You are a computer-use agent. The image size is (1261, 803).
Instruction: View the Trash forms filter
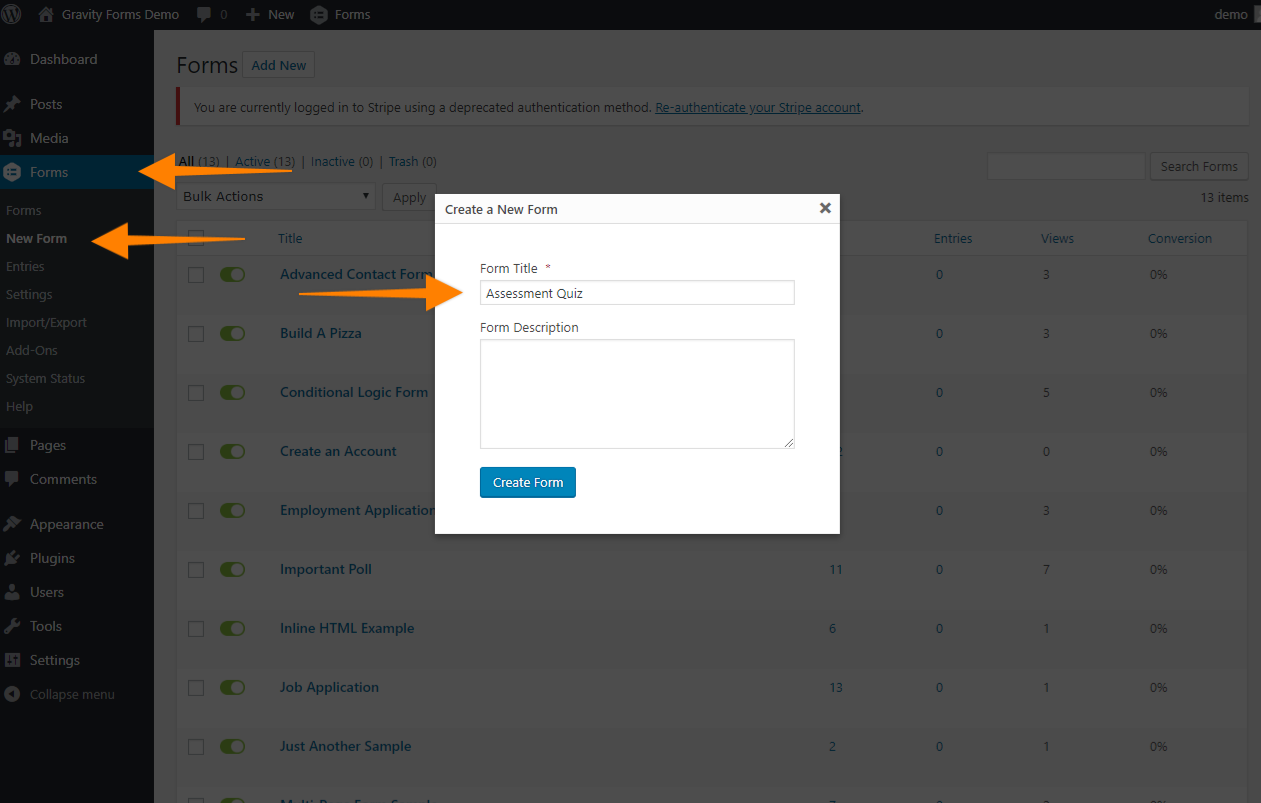(x=413, y=161)
